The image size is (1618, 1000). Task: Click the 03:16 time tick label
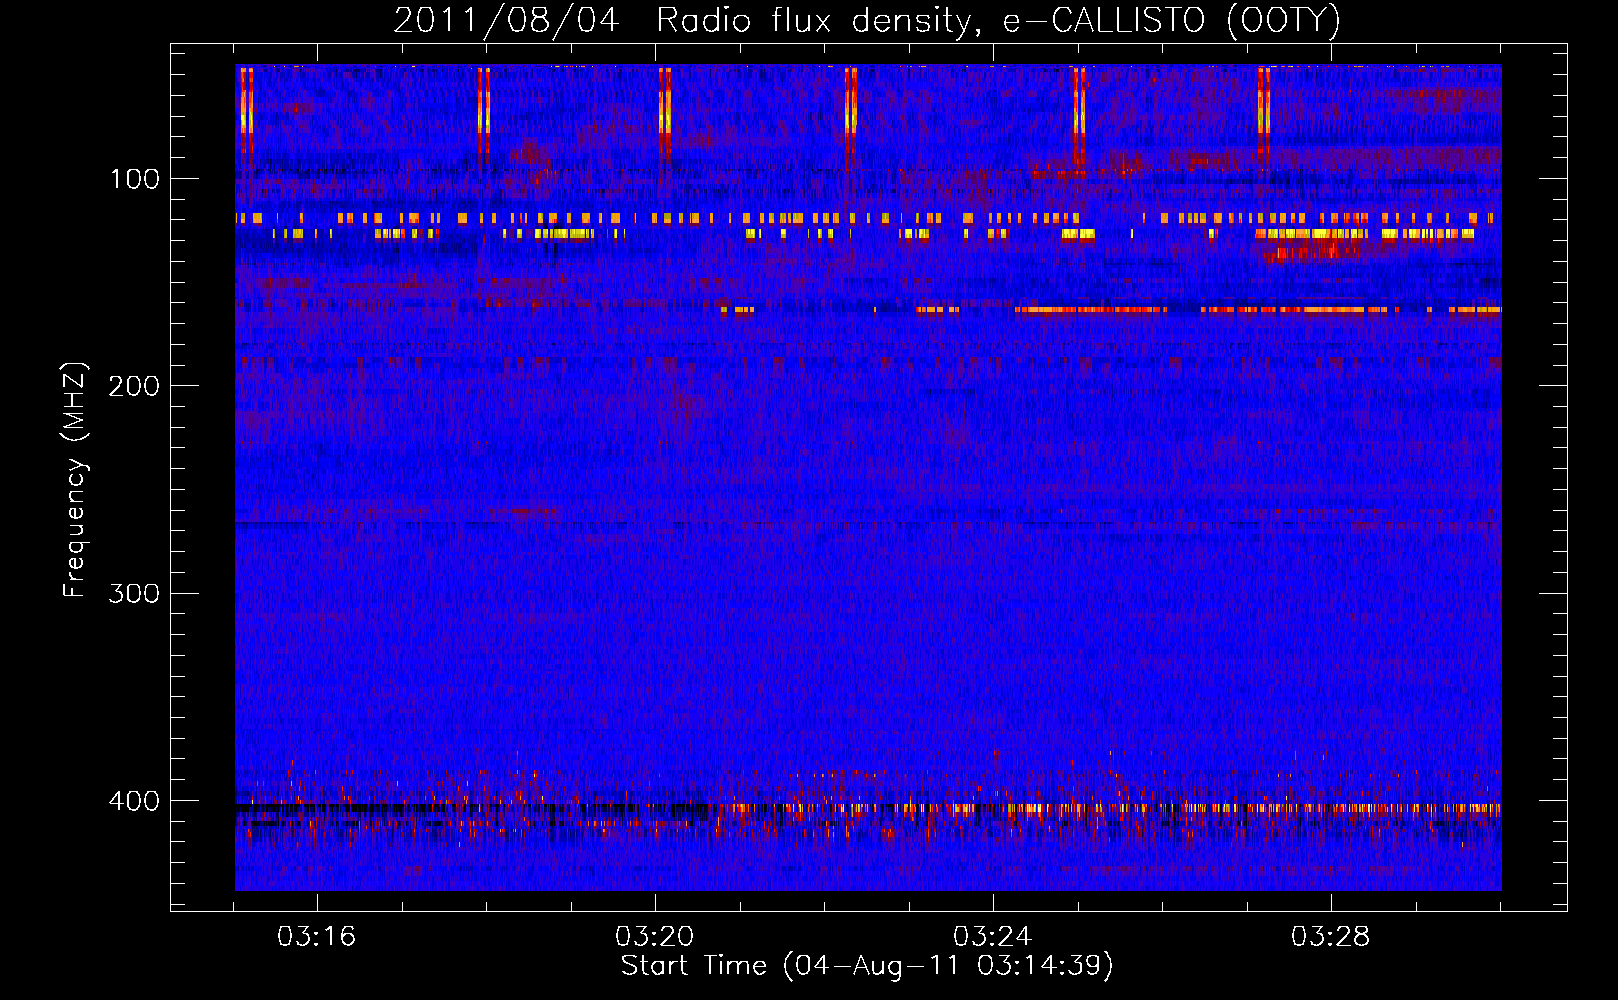tap(316, 937)
